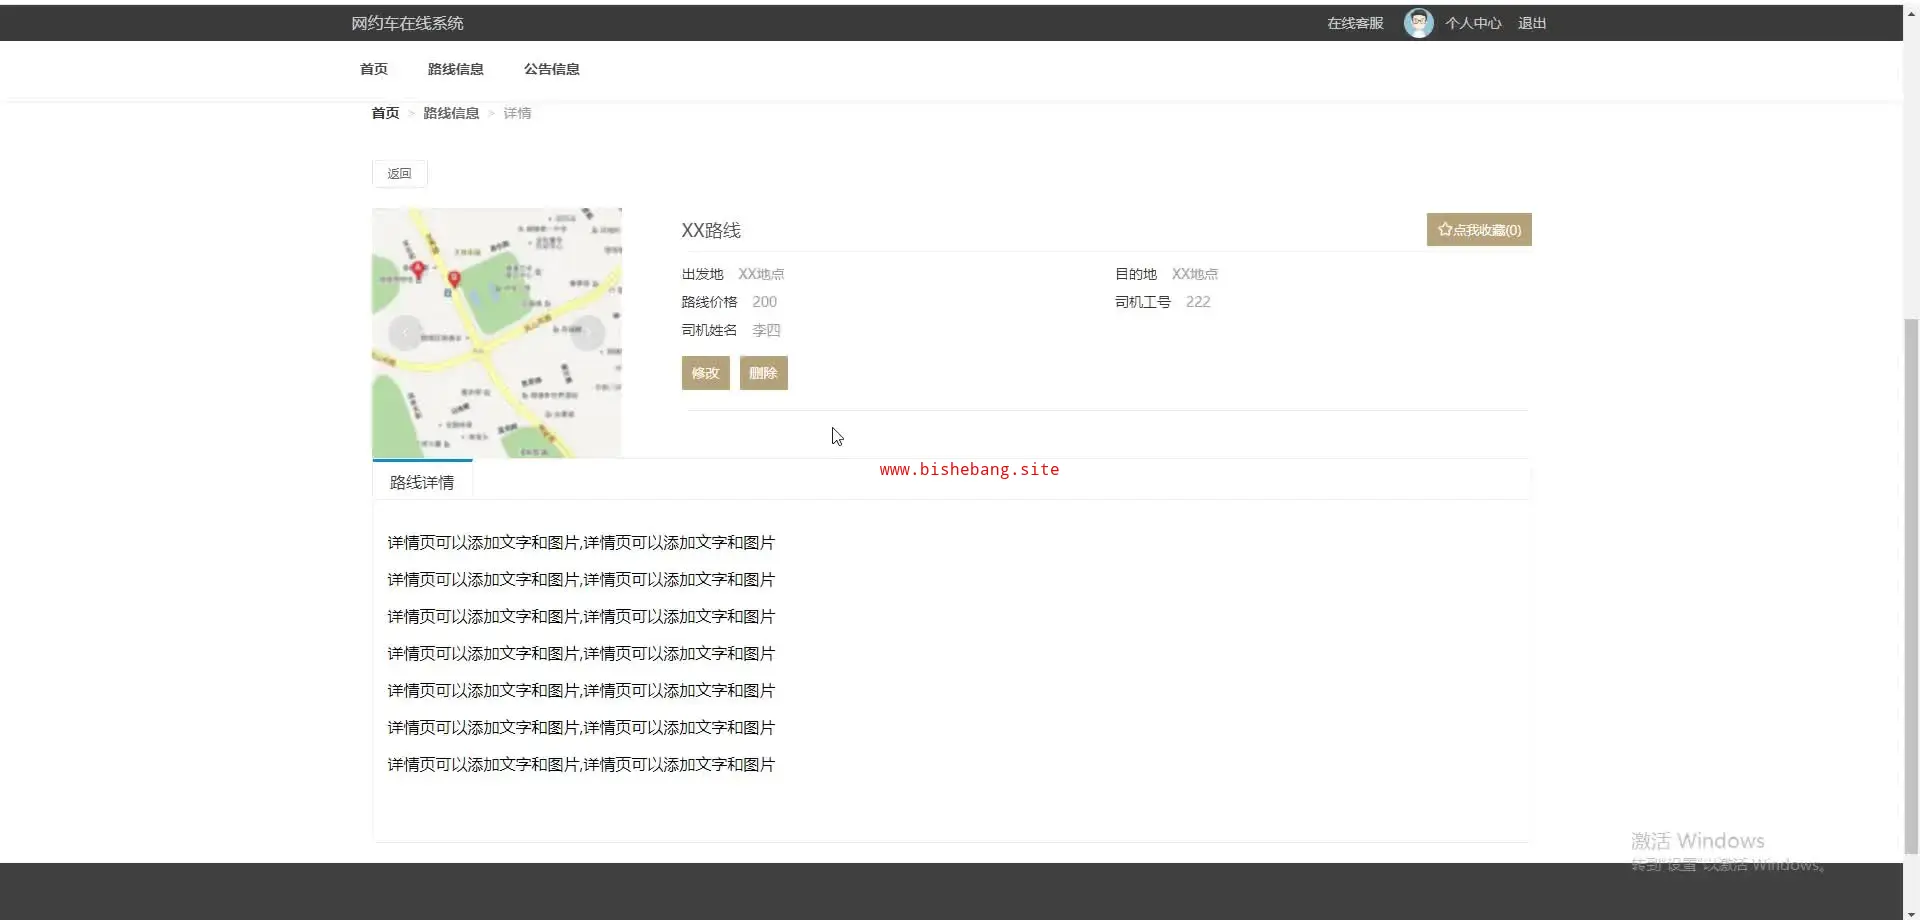1920x920 pixels.
Task: Go to 个人中心
Action: 1473,23
